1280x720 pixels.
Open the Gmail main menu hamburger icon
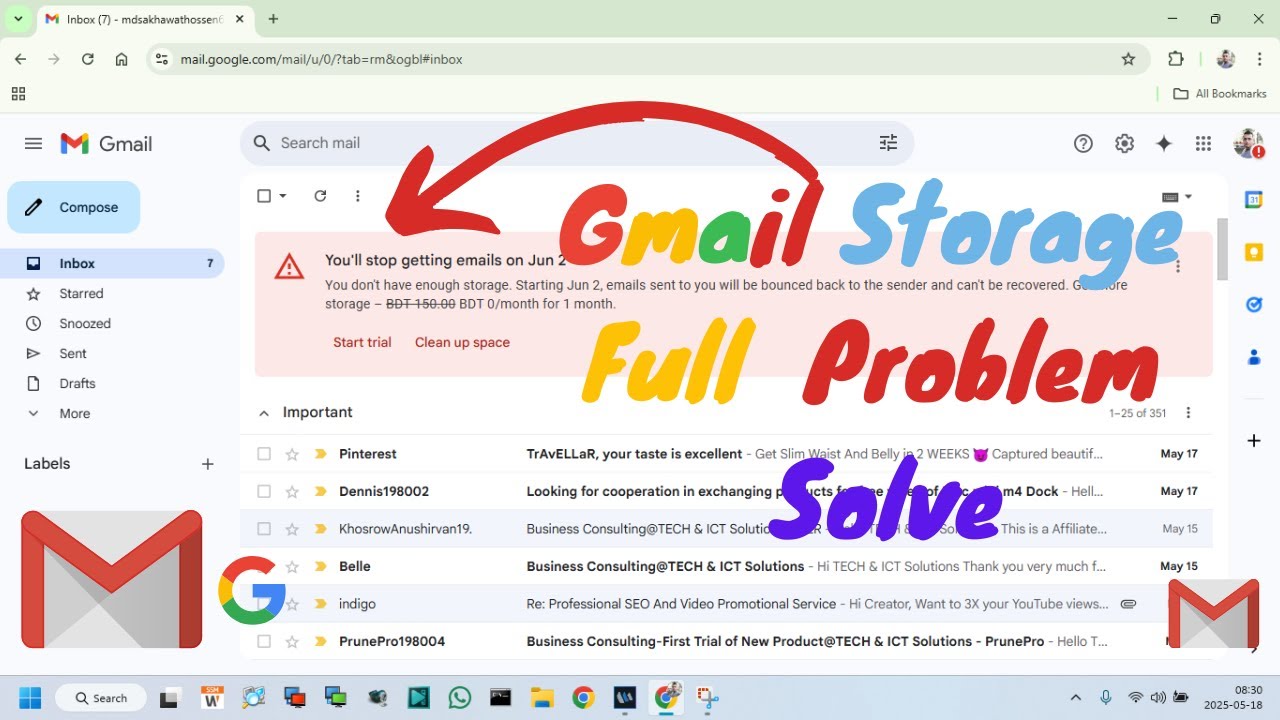pyautogui.click(x=33, y=144)
